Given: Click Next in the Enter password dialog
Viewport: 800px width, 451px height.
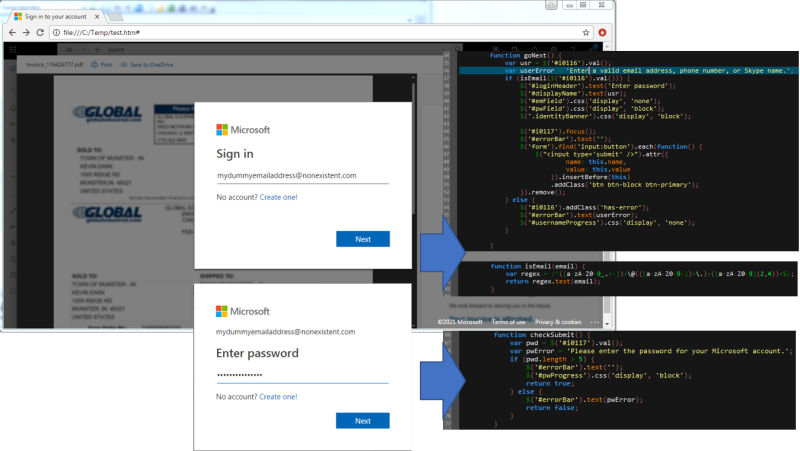Looking at the screenshot, I should point(363,421).
